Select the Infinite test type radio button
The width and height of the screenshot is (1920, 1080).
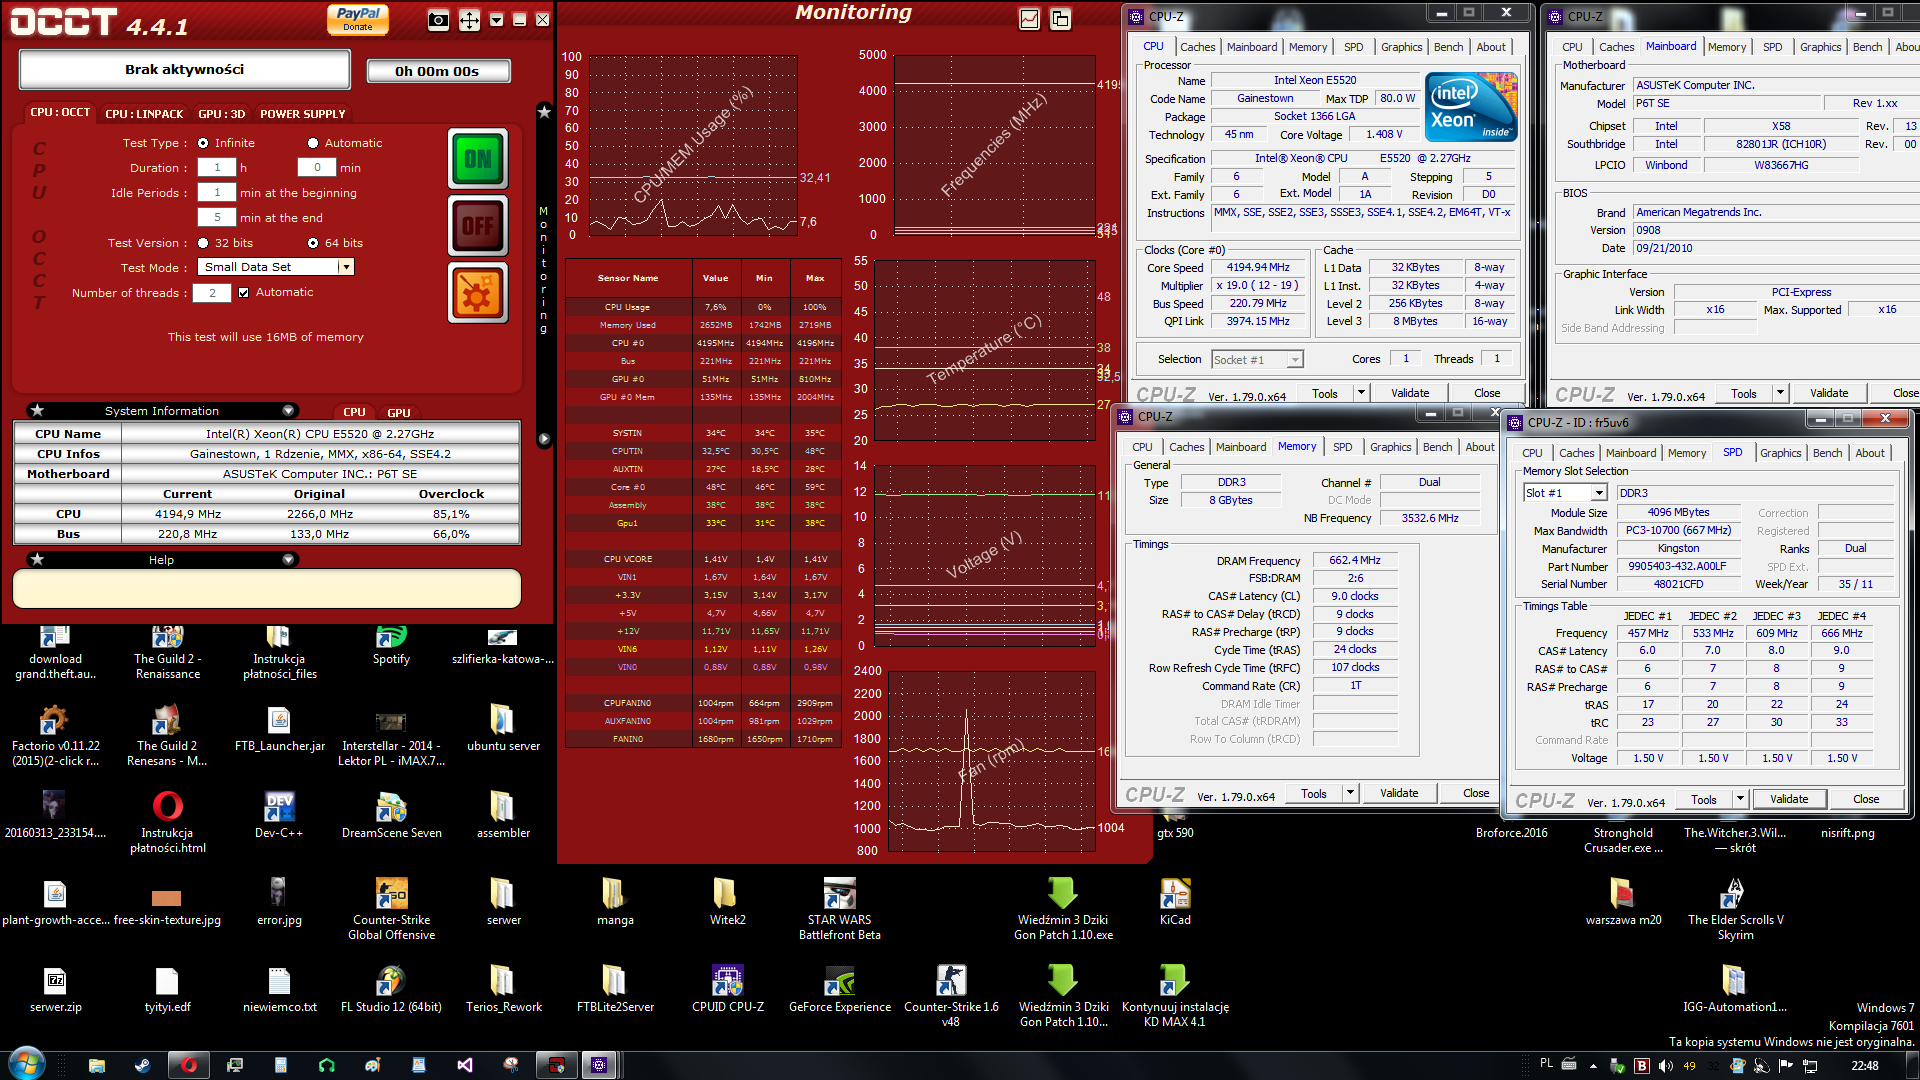tap(203, 143)
